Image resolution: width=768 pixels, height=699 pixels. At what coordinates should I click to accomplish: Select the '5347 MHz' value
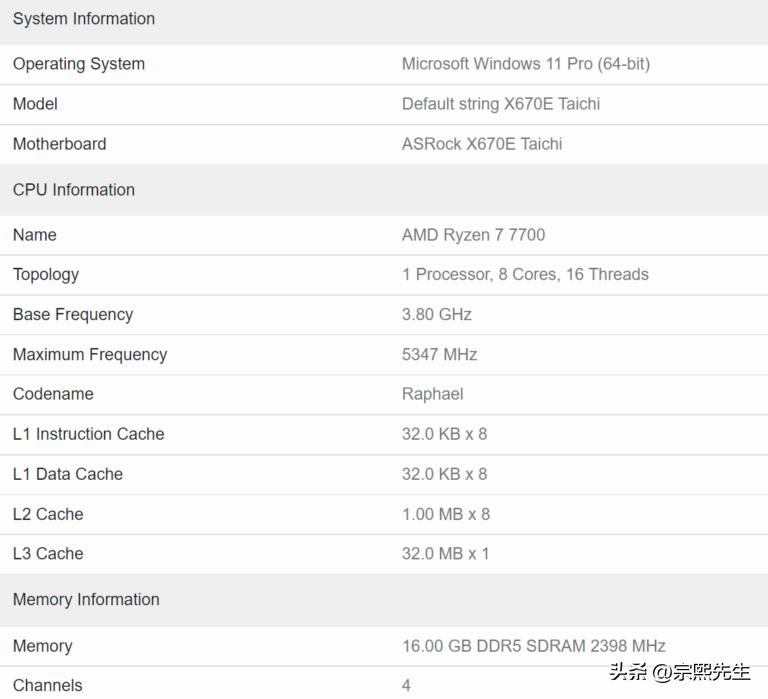[x=440, y=355]
